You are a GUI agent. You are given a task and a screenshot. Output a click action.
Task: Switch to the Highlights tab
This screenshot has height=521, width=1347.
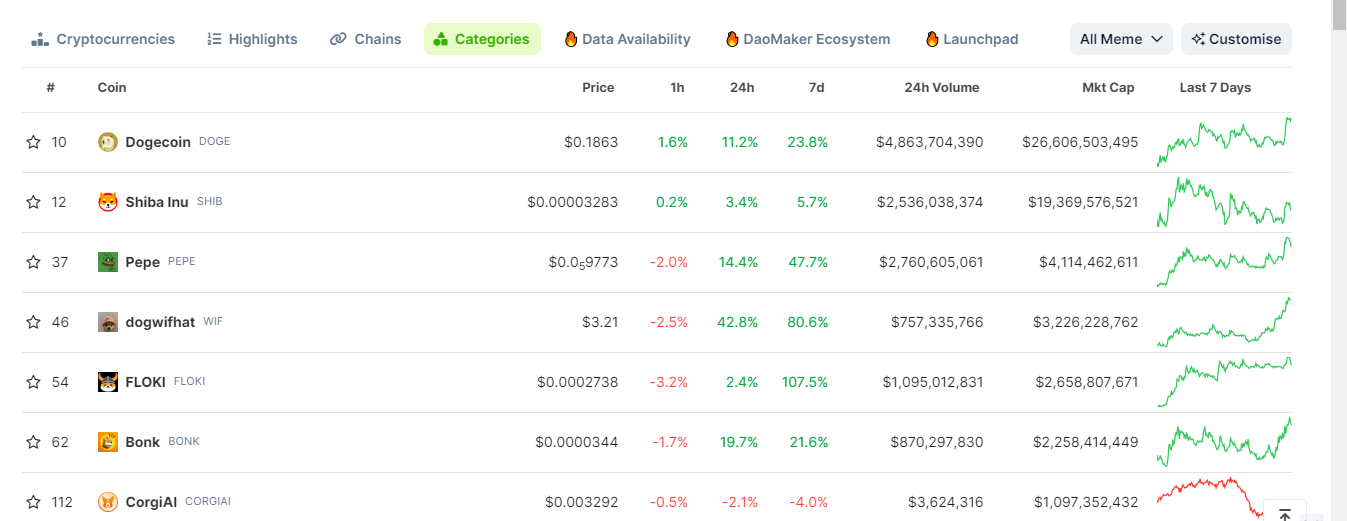pyautogui.click(x=252, y=39)
